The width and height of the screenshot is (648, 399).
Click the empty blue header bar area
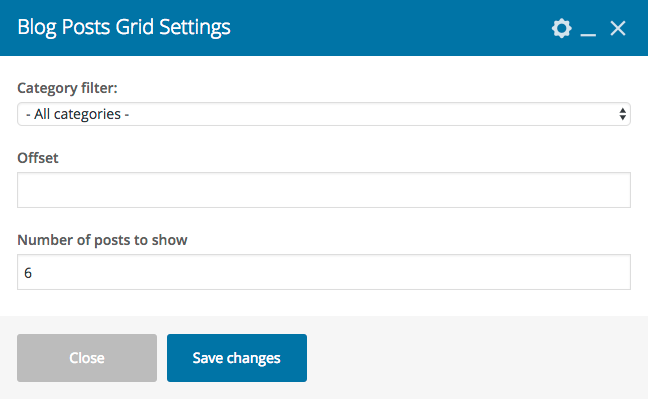point(388,28)
